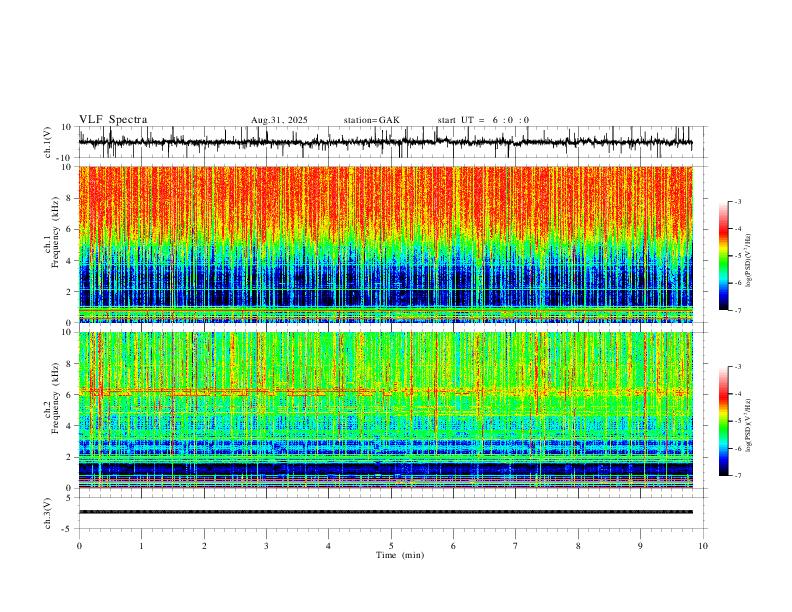Select the date "Aug.31, 2025"
Image resolution: width=792 pixels, height=612 pixels.
279,120
